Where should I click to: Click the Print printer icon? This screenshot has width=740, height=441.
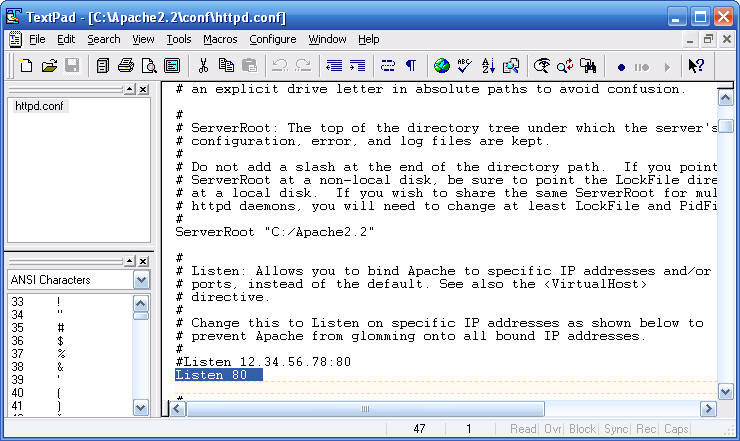126,66
